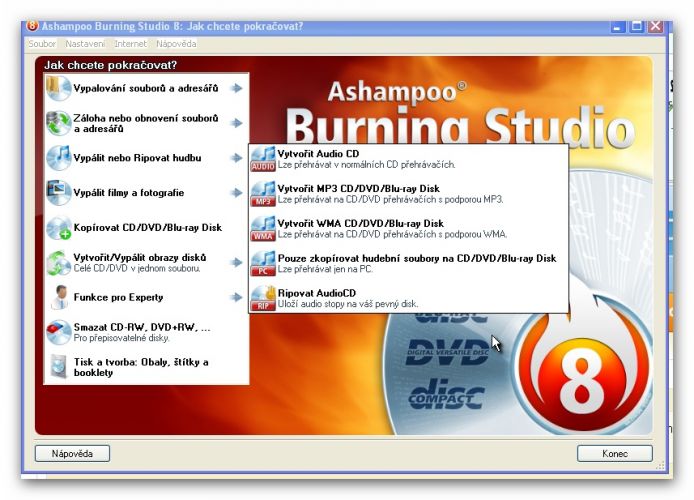Click the disc image icon for Vytvořit/Vypálit obrazy disků

pos(58,262)
